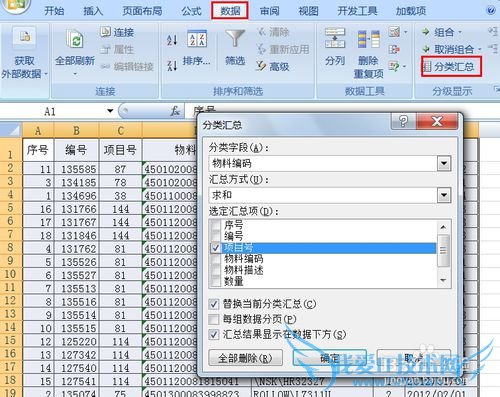This screenshot has width=500, height=397.
Task: Switch to the 审阅 ribbon tab
Action: click(x=269, y=11)
